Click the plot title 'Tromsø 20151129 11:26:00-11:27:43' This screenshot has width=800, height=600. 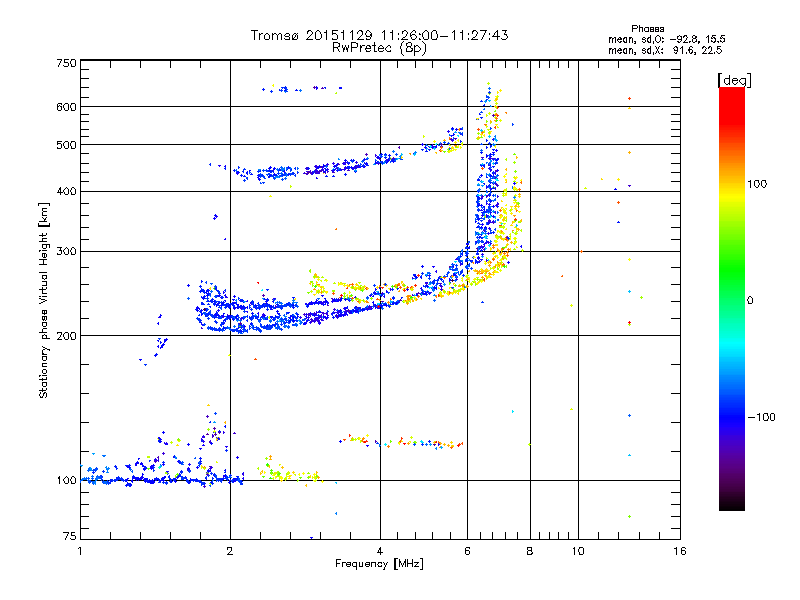(x=379, y=35)
